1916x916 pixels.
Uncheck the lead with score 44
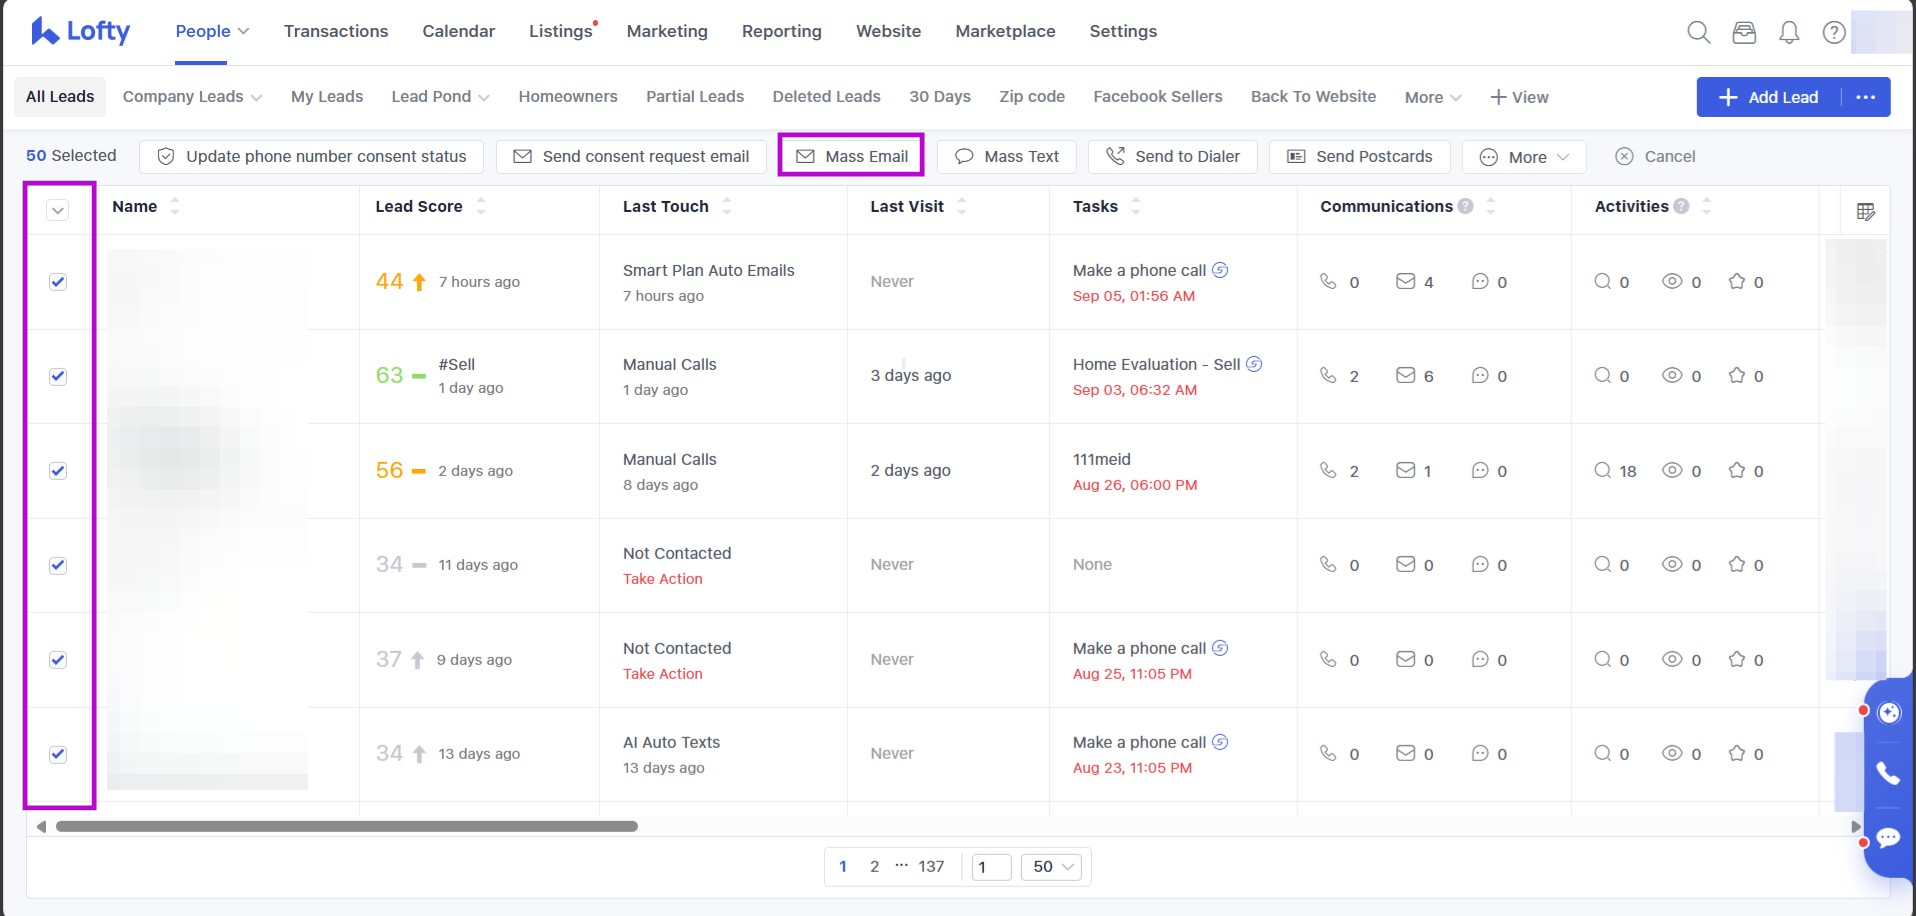pyautogui.click(x=58, y=282)
